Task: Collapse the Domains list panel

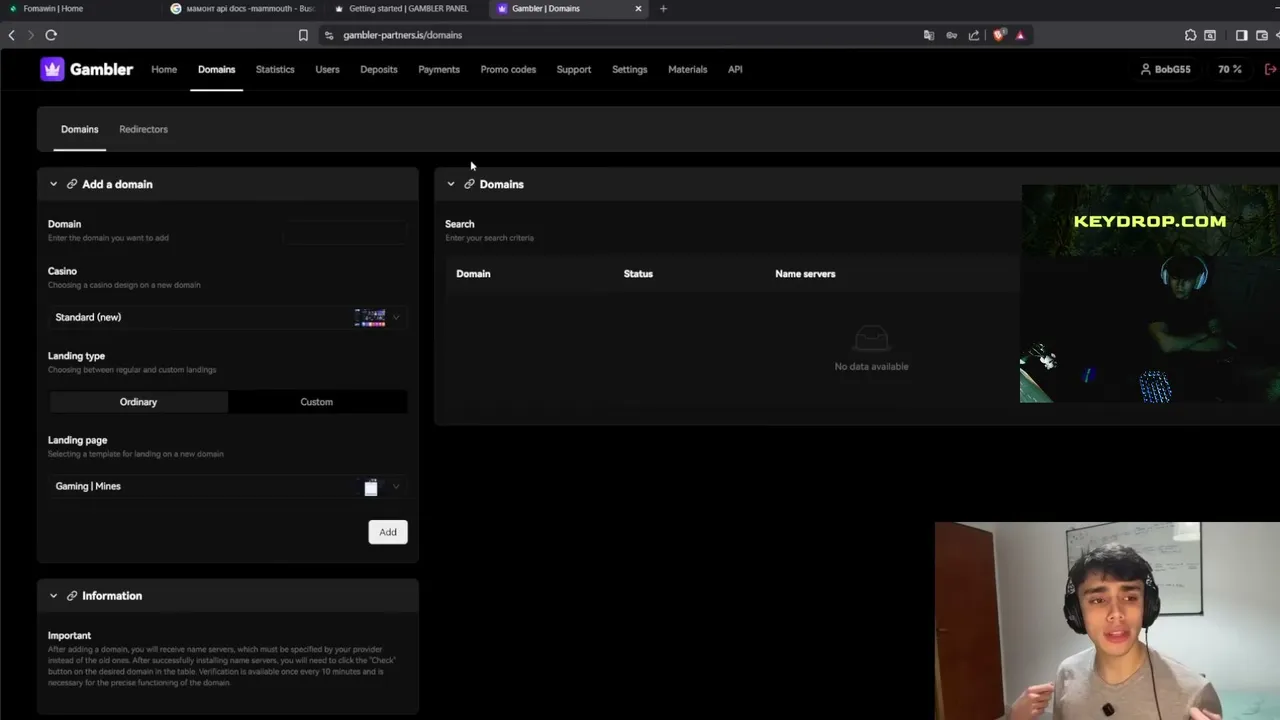Action: pos(451,184)
